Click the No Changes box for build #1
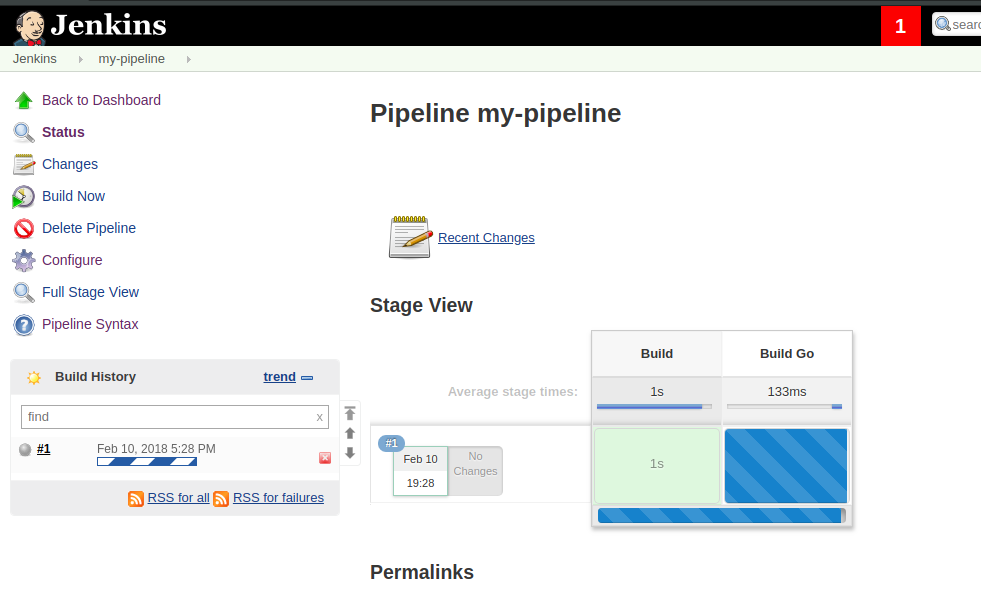Screen dimensions: 981x602 [x=475, y=471]
